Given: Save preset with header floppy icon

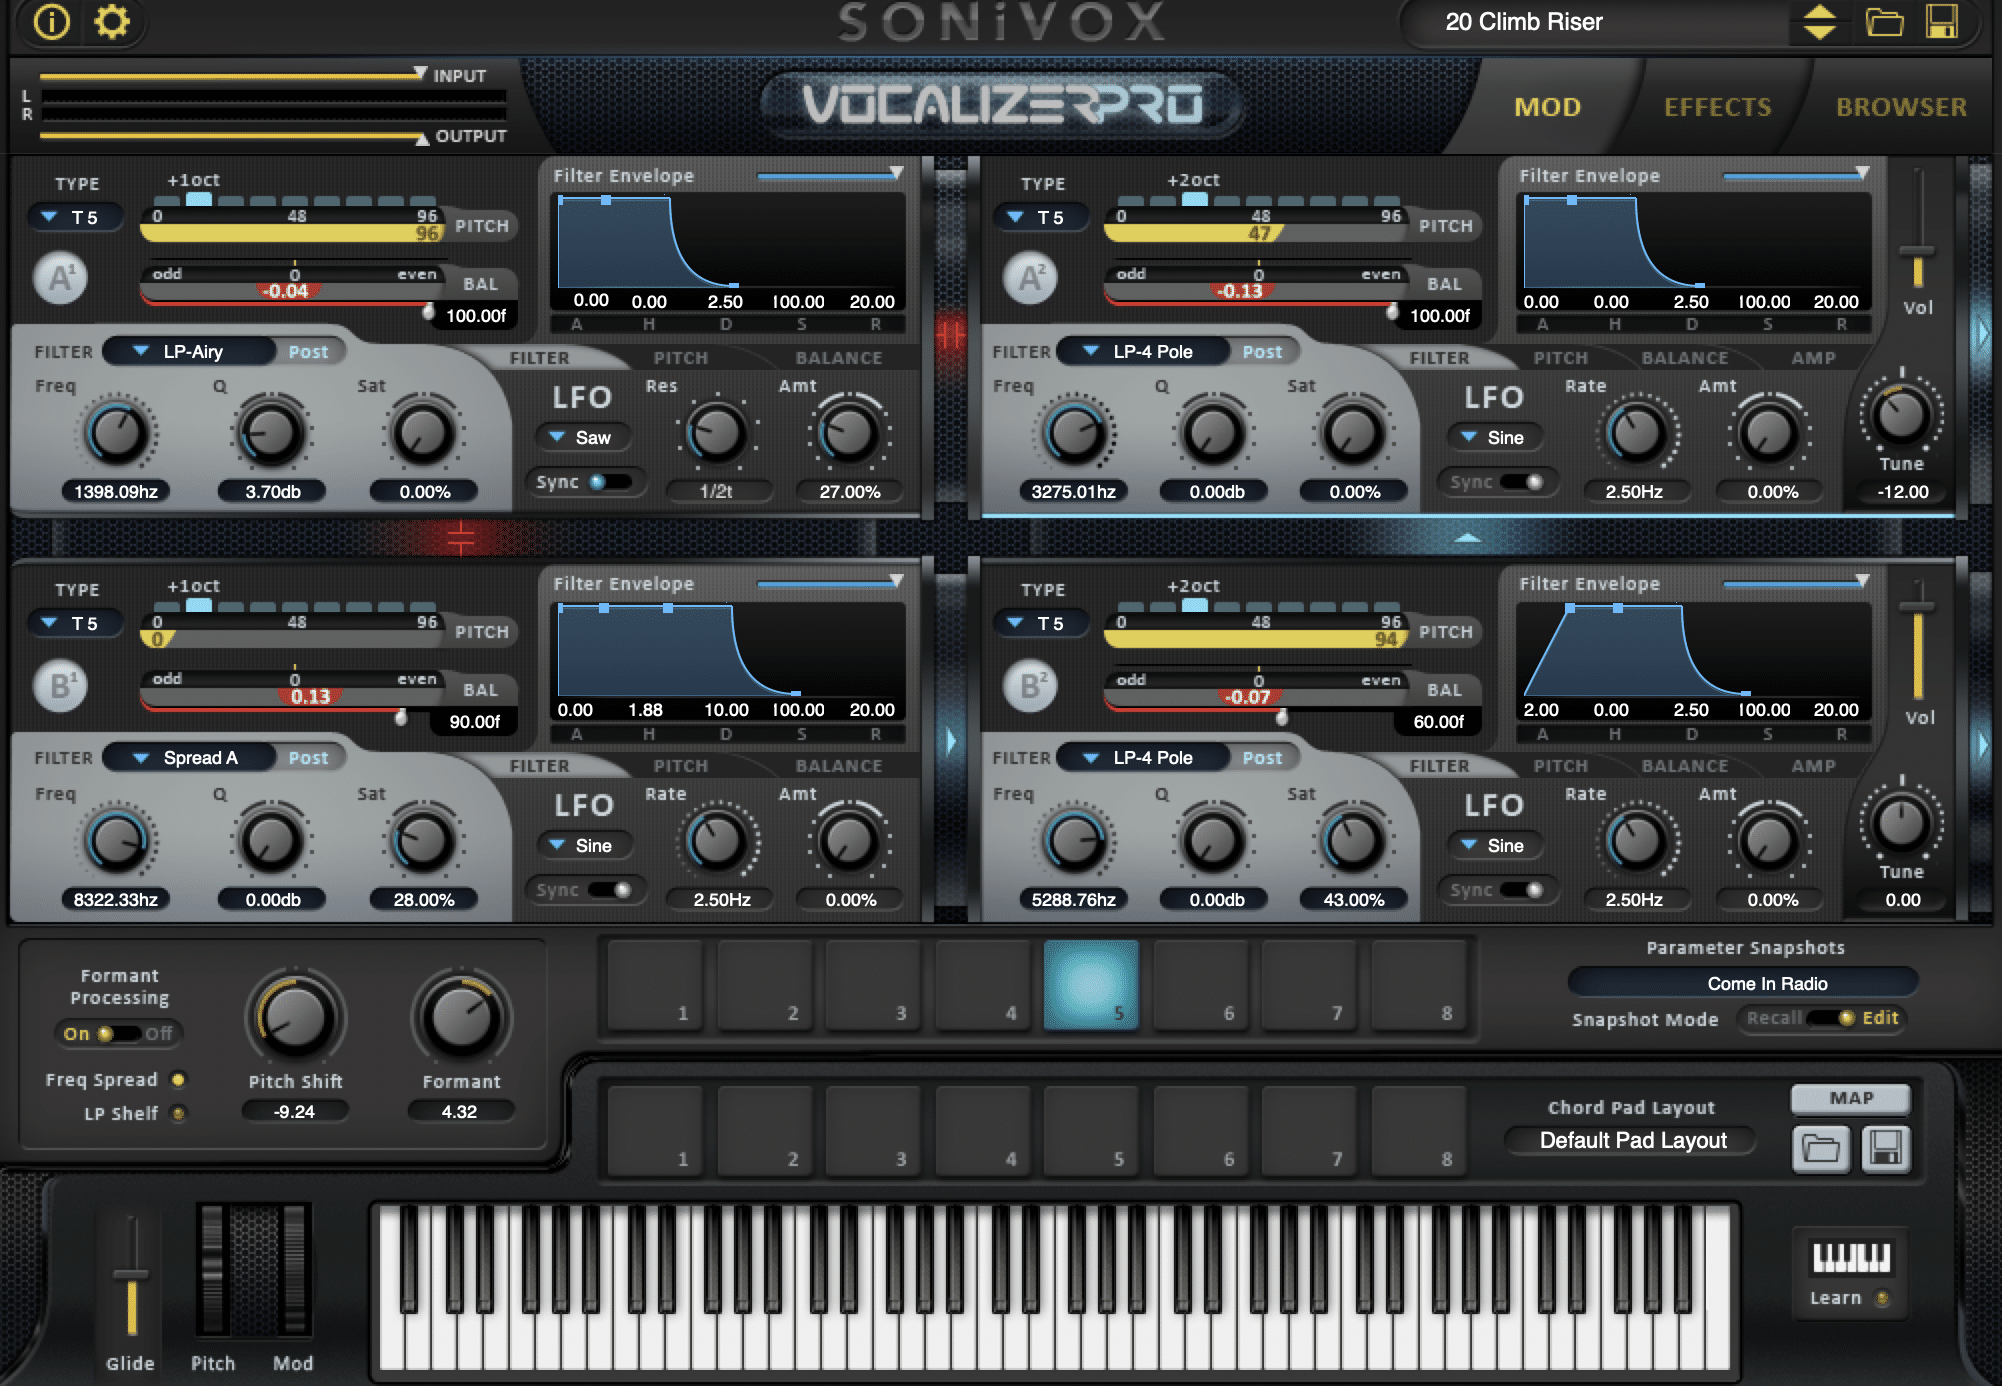Looking at the screenshot, I should (x=1942, y=22).
